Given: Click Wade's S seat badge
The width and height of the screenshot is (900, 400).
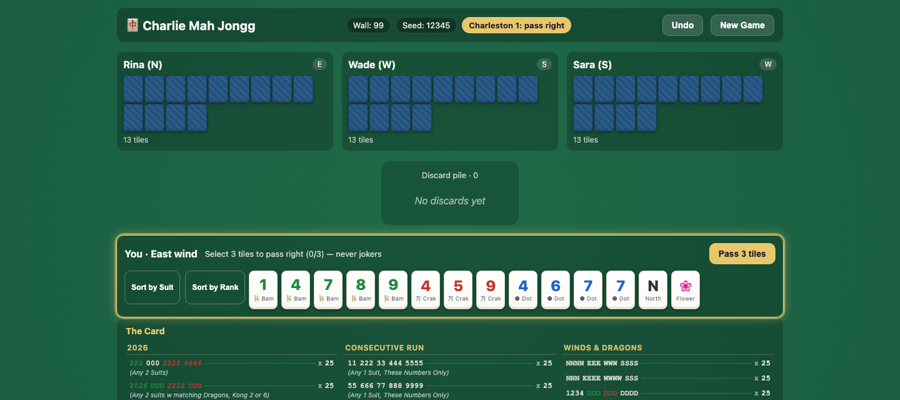Looking at the screenshot, I should coord(545,64).
